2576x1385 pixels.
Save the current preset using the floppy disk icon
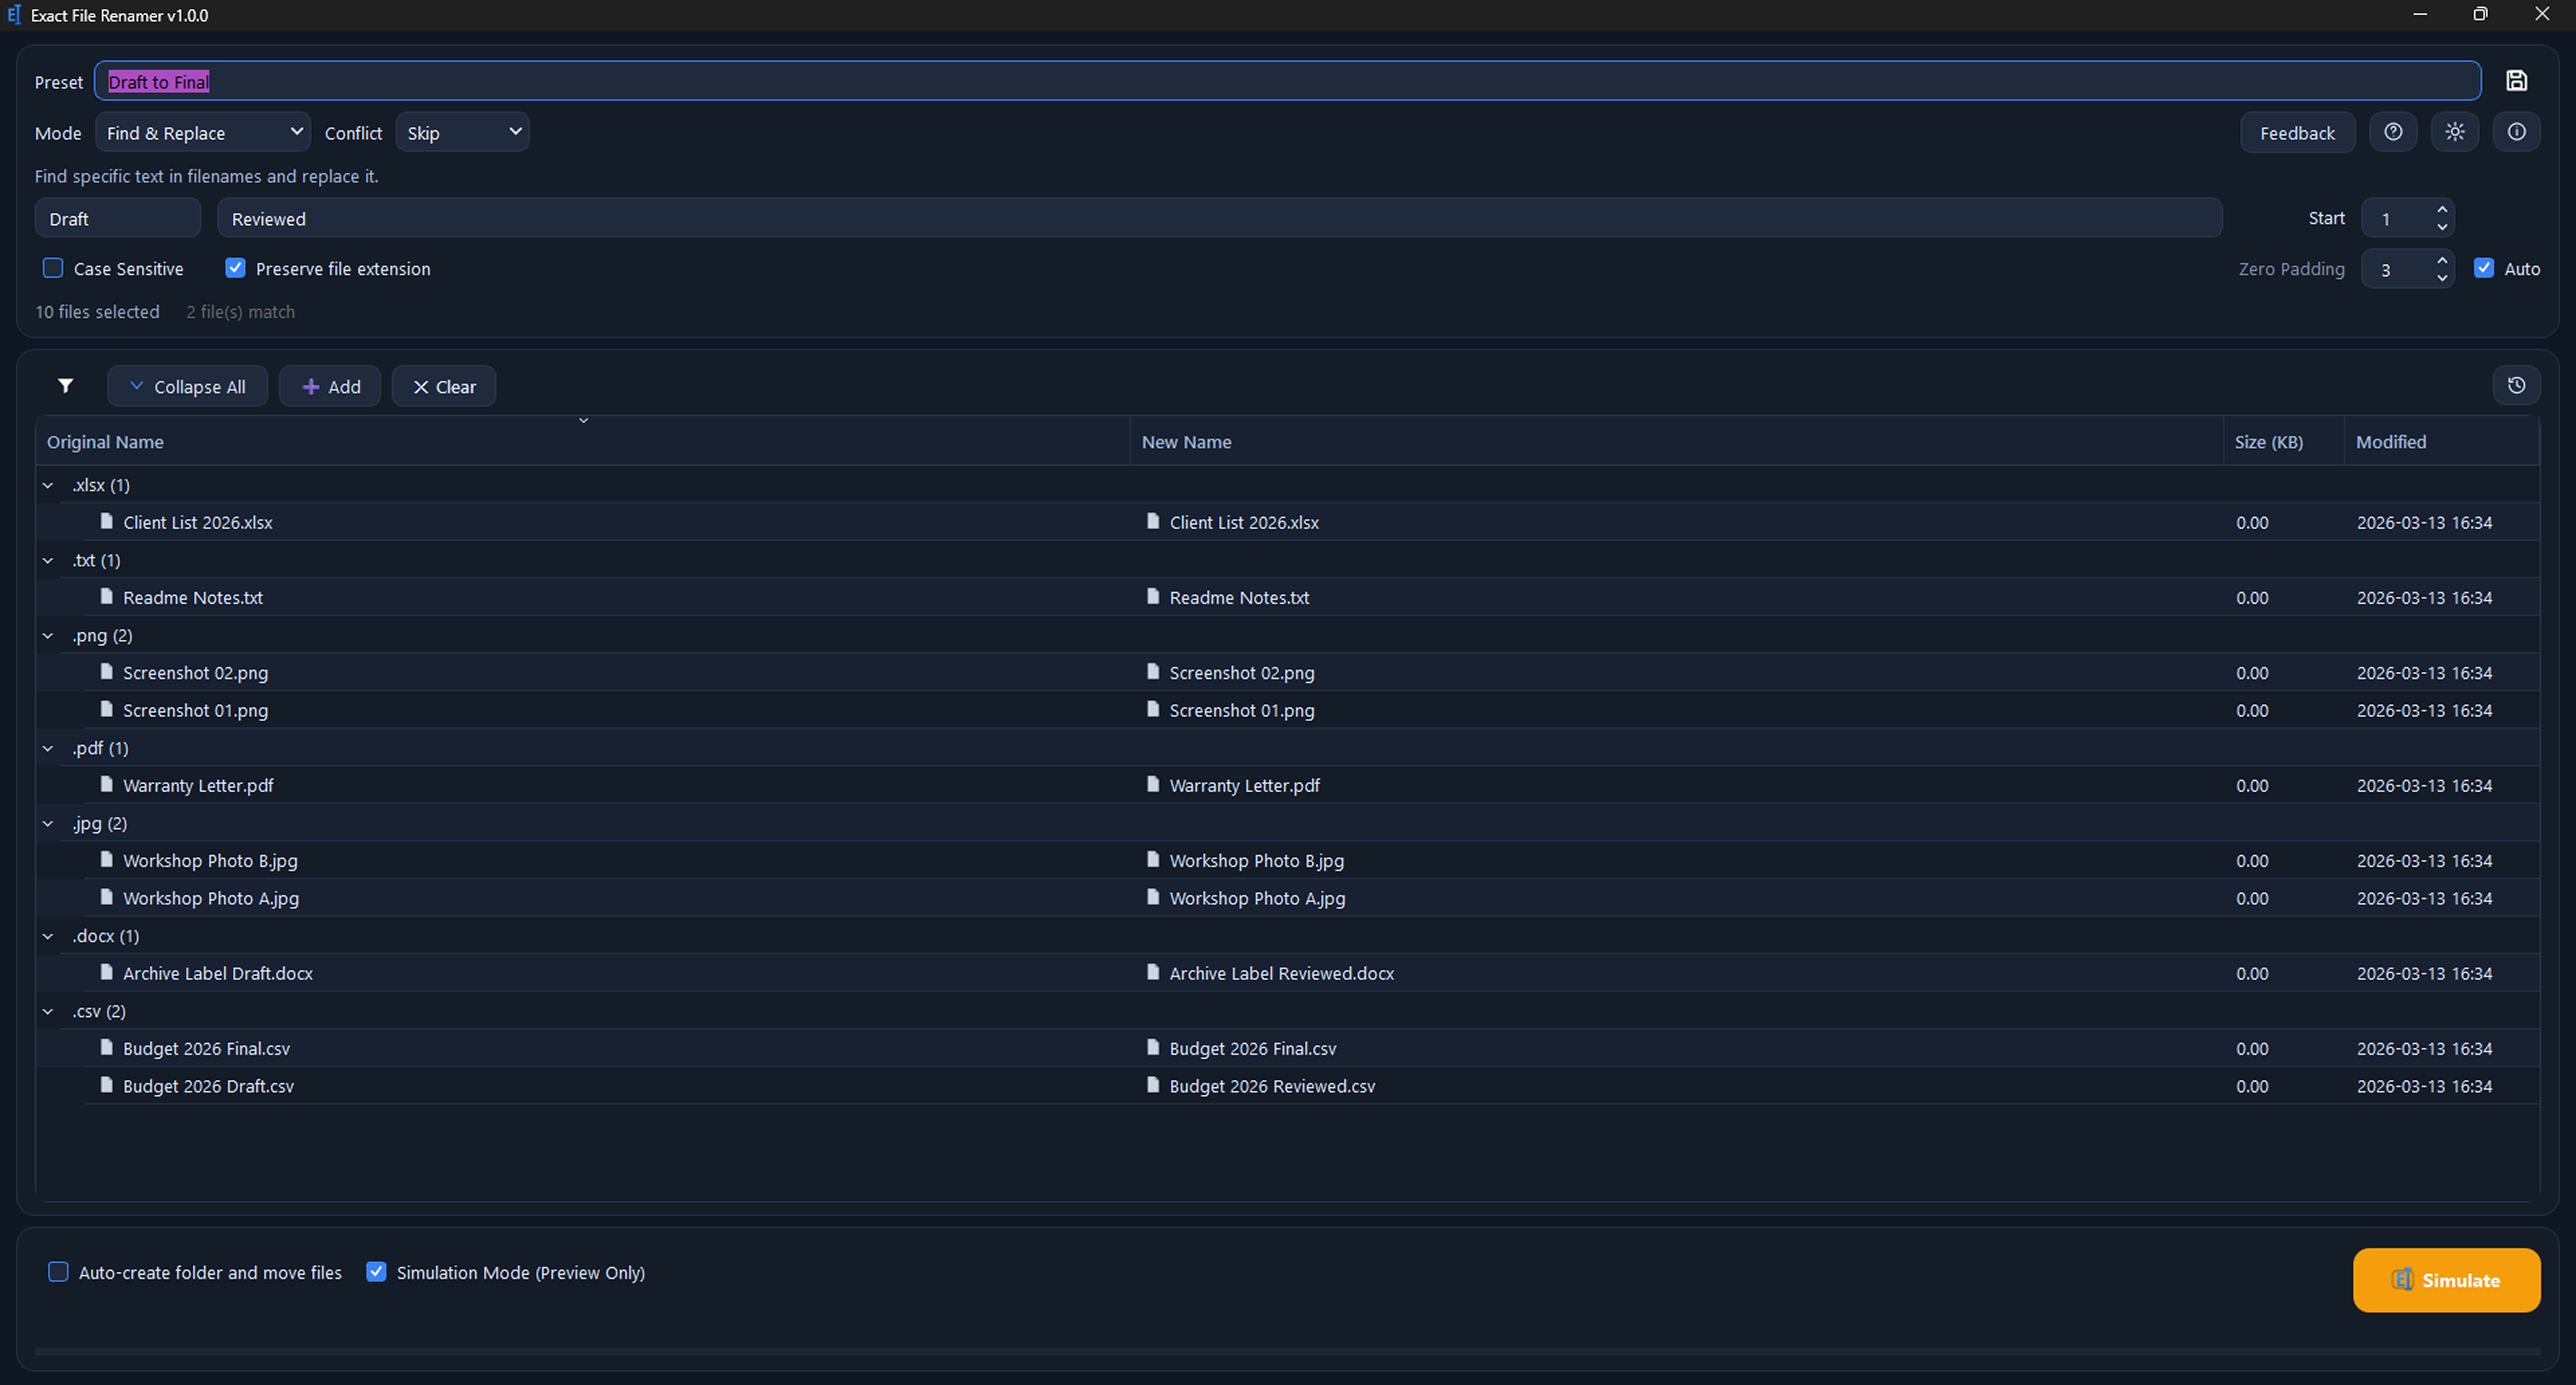click(x=2517, y=81)
